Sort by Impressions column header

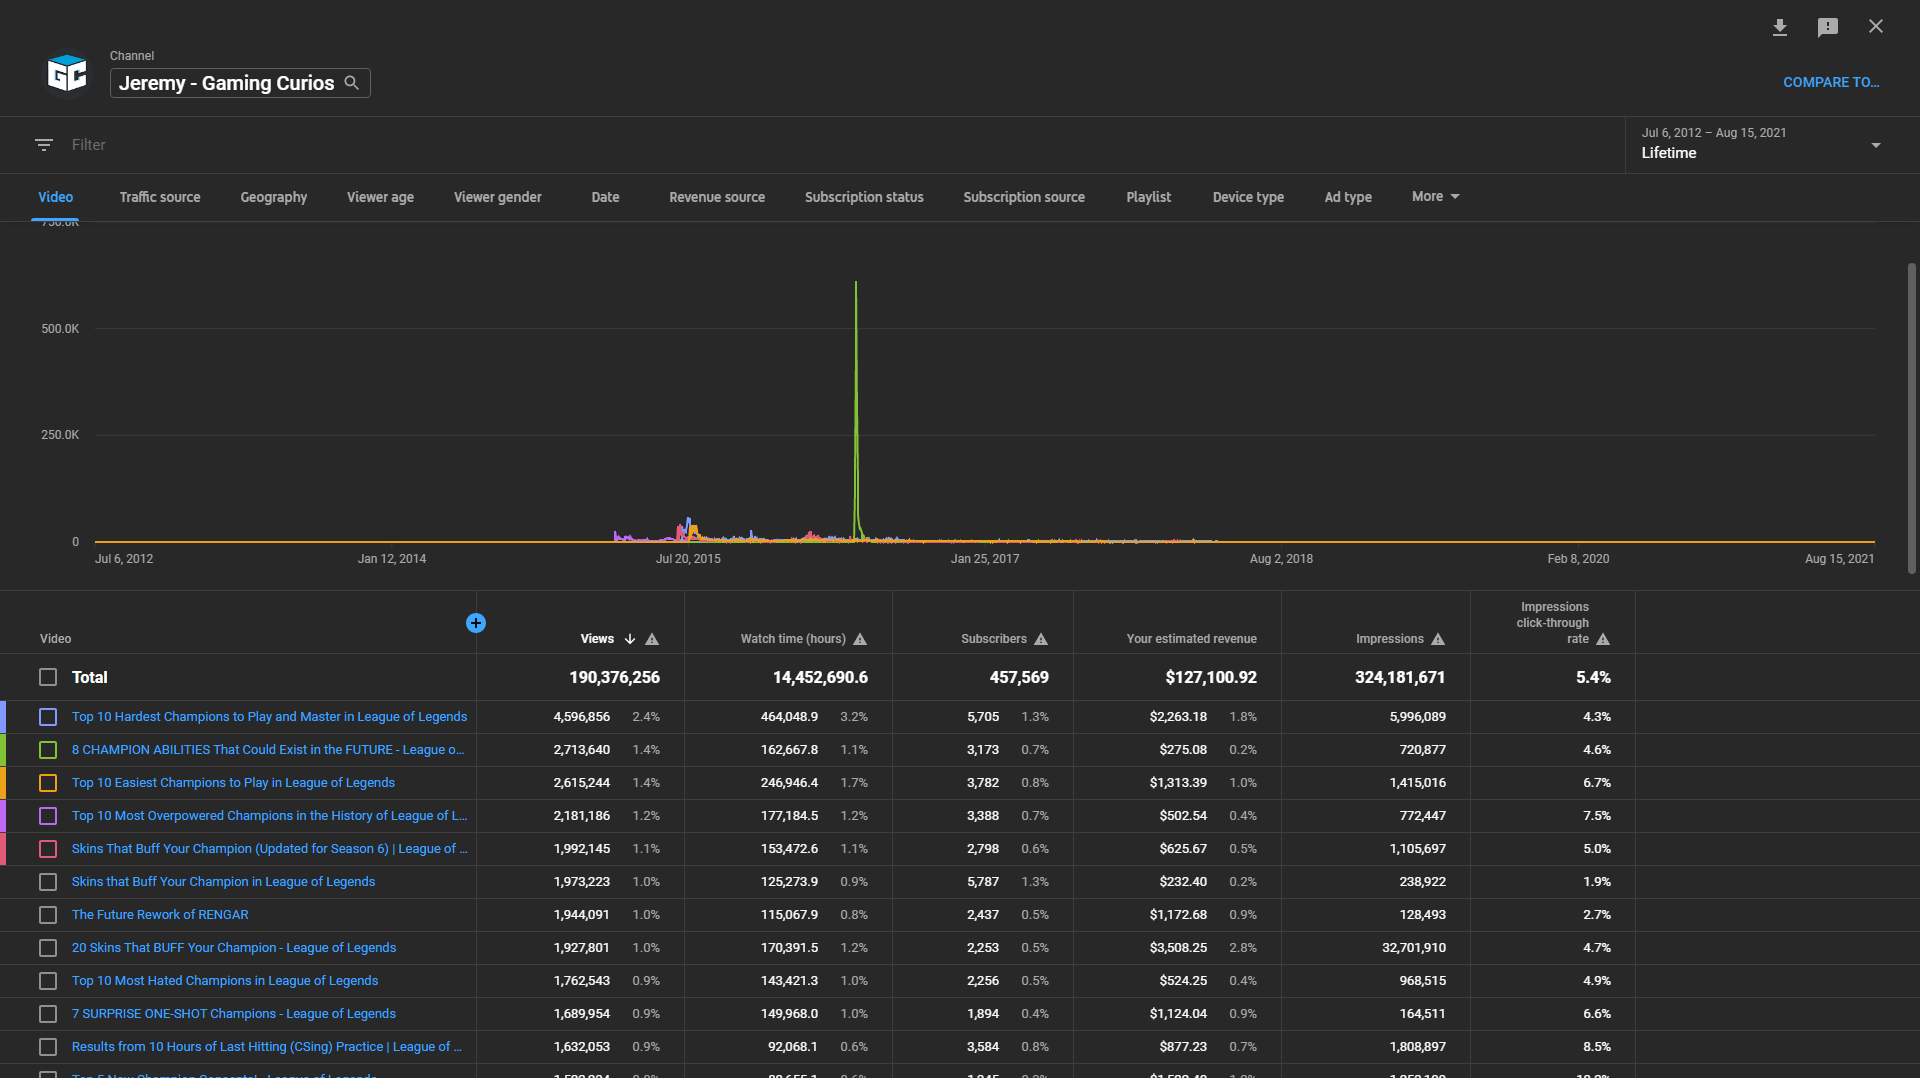pyautogui.click(x=1390, y=639)
